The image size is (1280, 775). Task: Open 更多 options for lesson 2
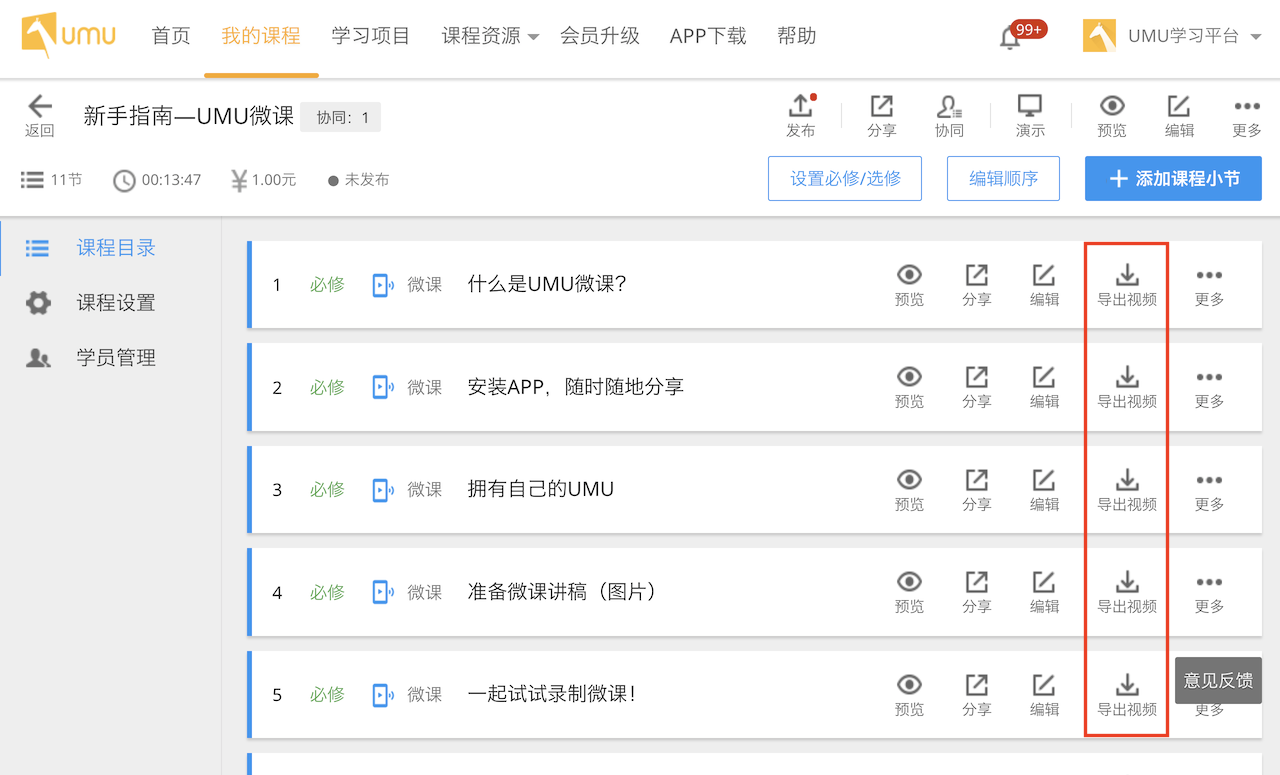pyautogui.click(x=1209, y=377)
